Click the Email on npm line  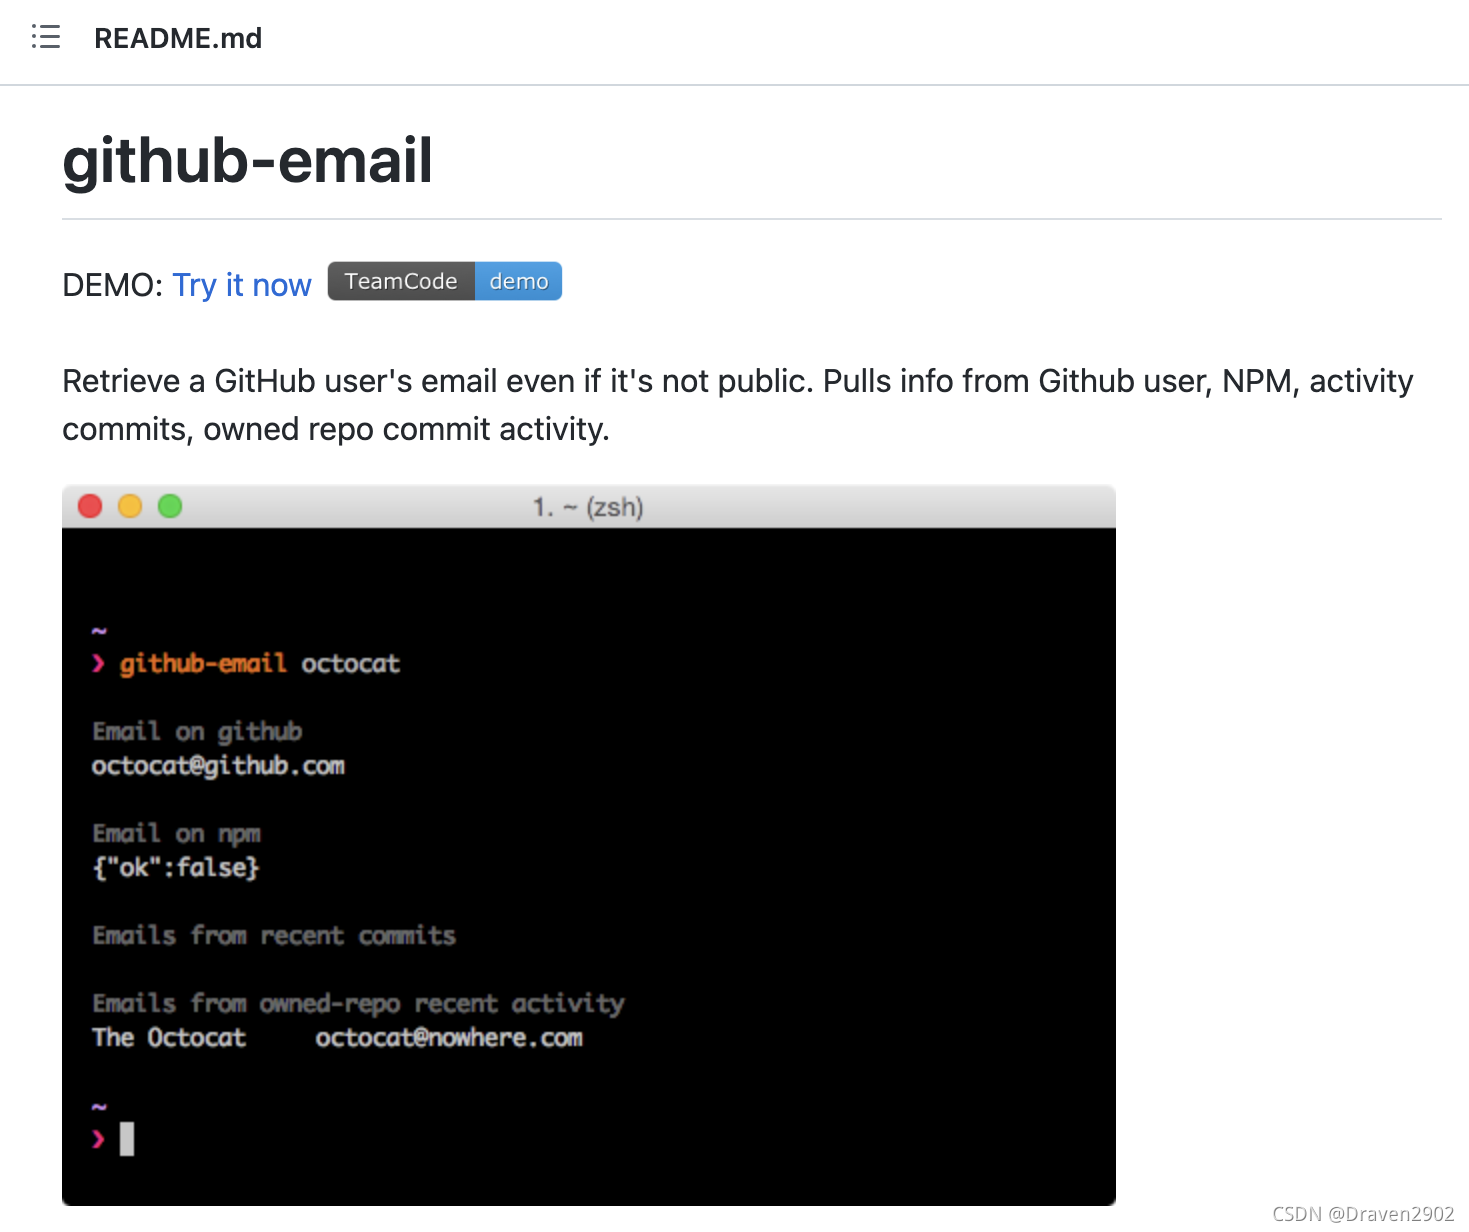[x=177, y=834]
